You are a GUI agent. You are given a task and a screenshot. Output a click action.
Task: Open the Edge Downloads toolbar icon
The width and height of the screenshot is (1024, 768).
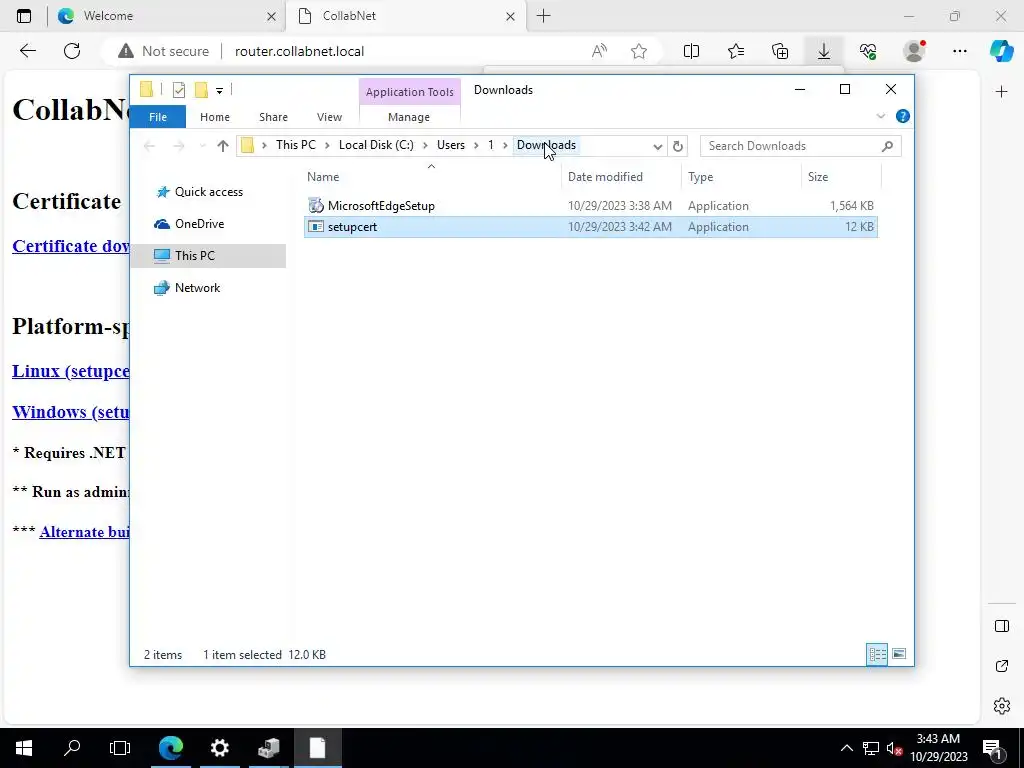pyautogui.click(x=824, y=51)
